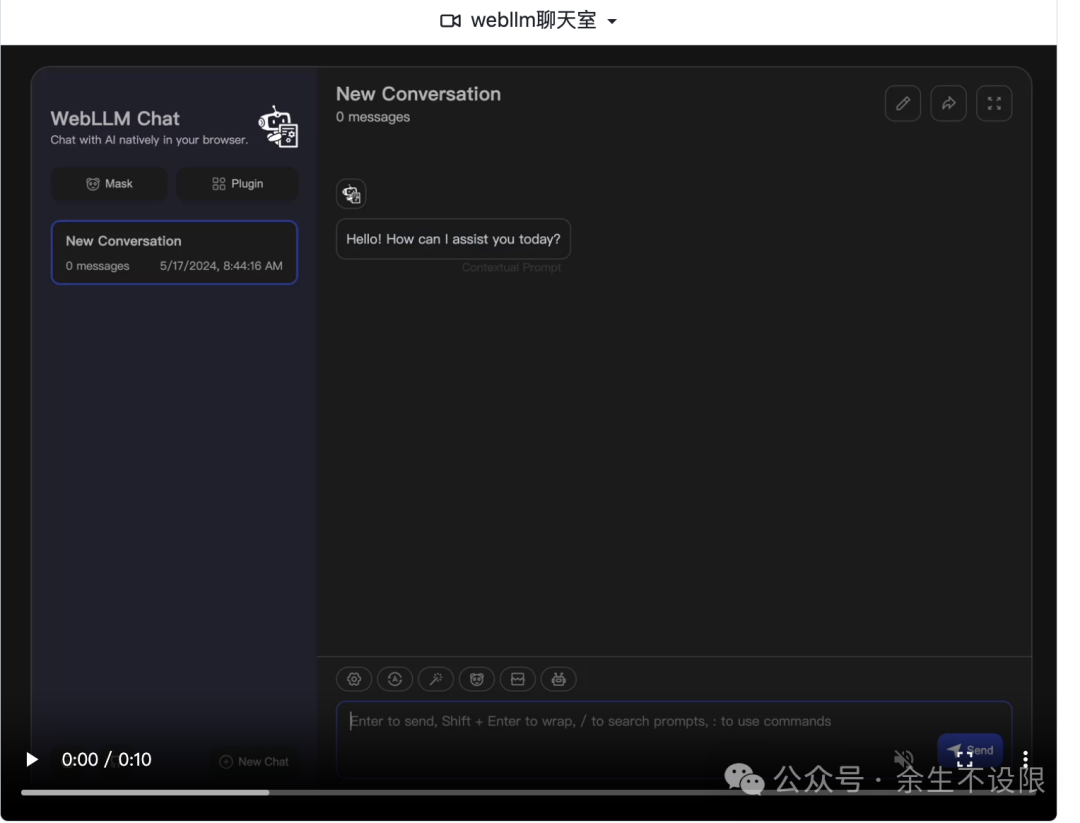This screenshot has width=1080, height=823.
Task: Open the Plugin button
Action: tap(238, 184)
